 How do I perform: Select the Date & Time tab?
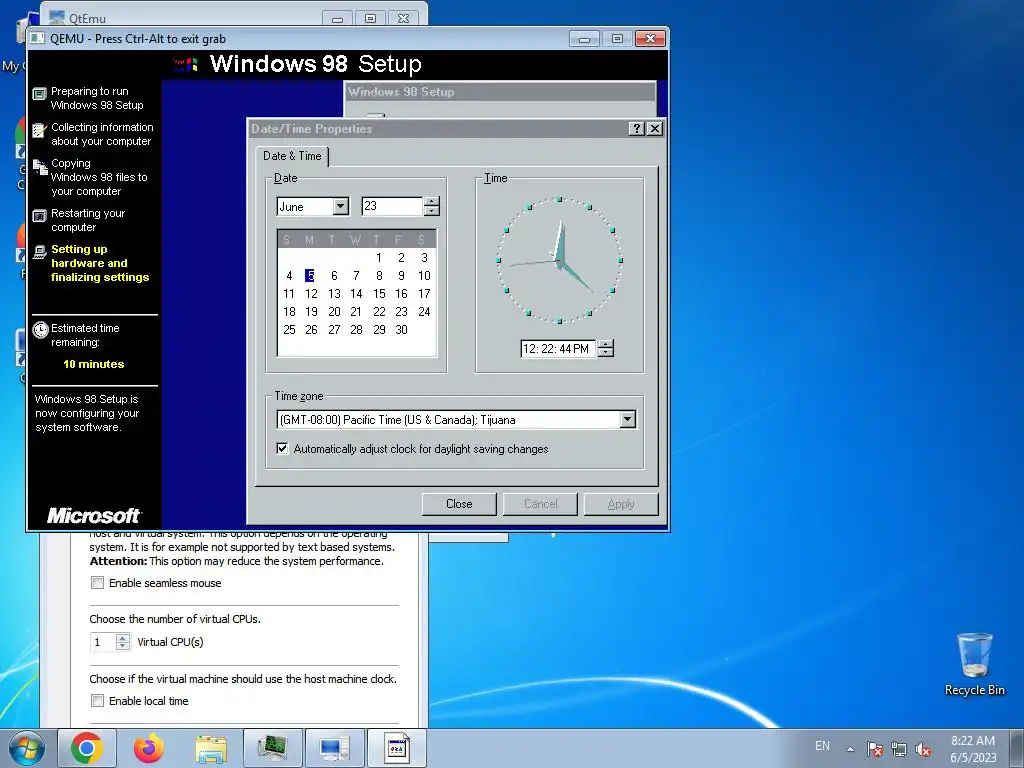pyautogui.click(x=292, y=155)
